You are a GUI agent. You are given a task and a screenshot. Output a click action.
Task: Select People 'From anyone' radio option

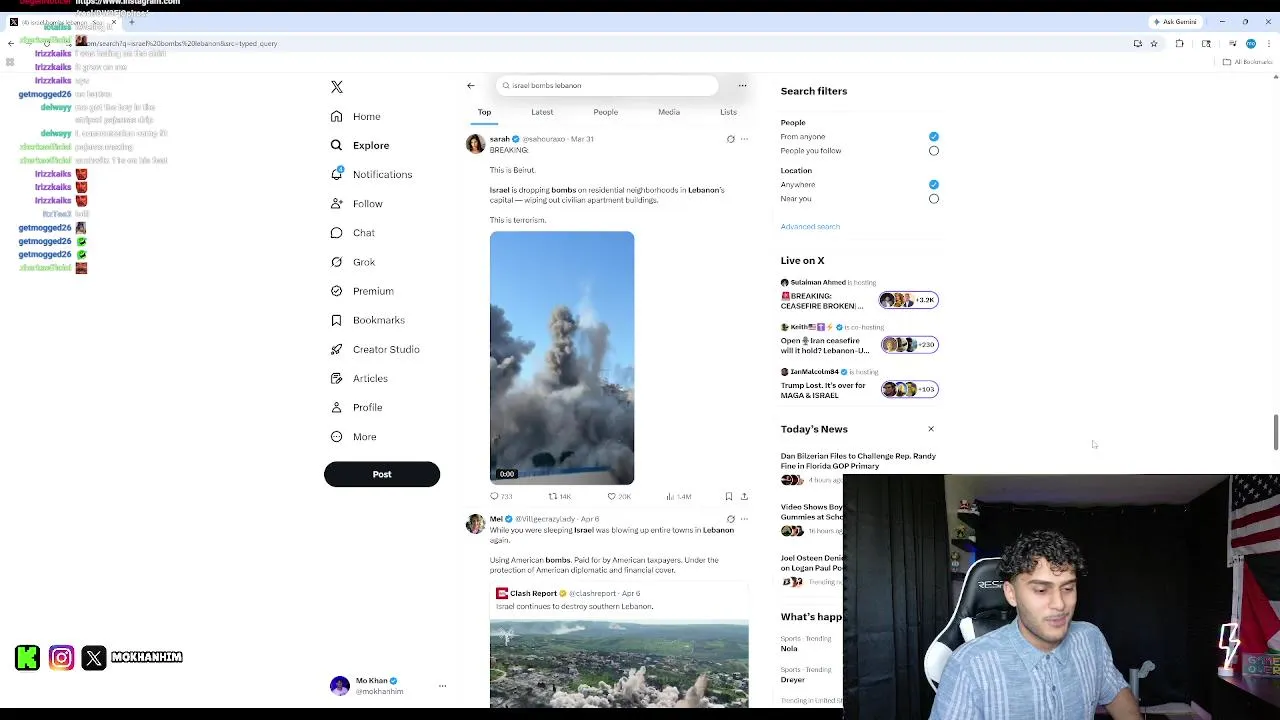[933, 137]
